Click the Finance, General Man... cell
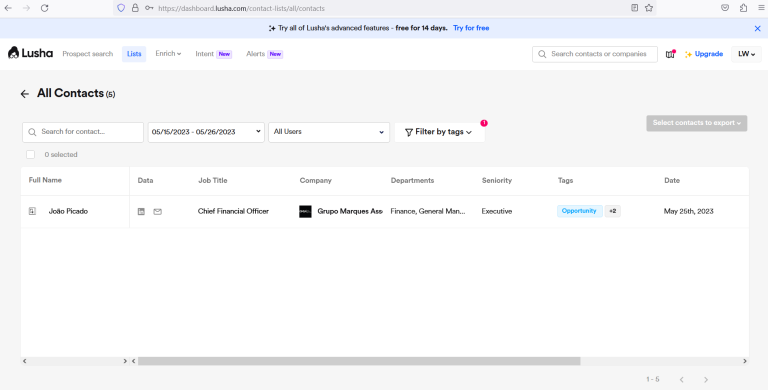Image resolution: width=768 pixels, height=390 pixels. click(x=428, y=211)
